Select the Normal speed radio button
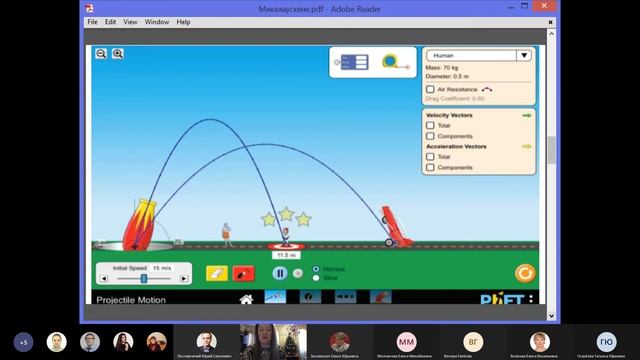This screenshot has width=640, height=360. [x=316, y=269]
